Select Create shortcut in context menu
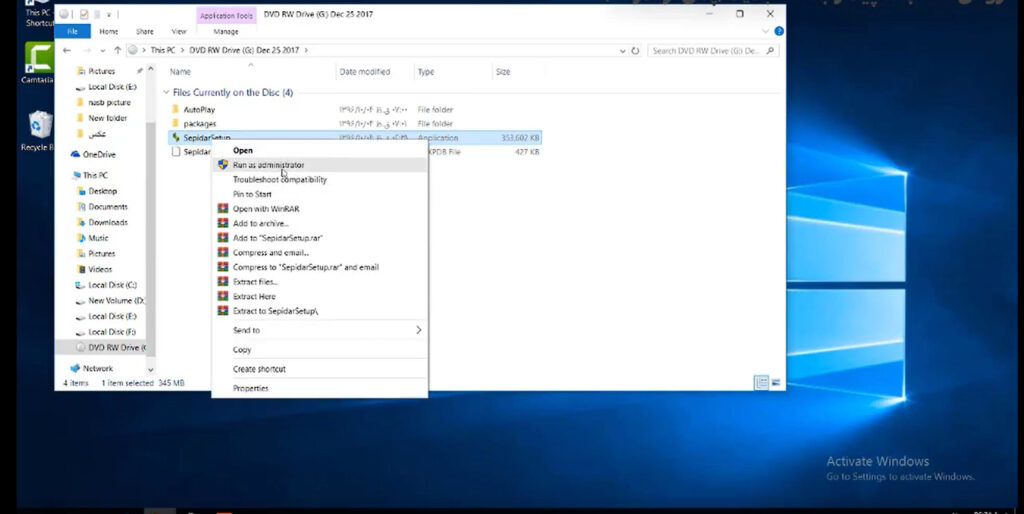Image resolution: width=1024 pixels, height=514 pixels. click(320, 368)
